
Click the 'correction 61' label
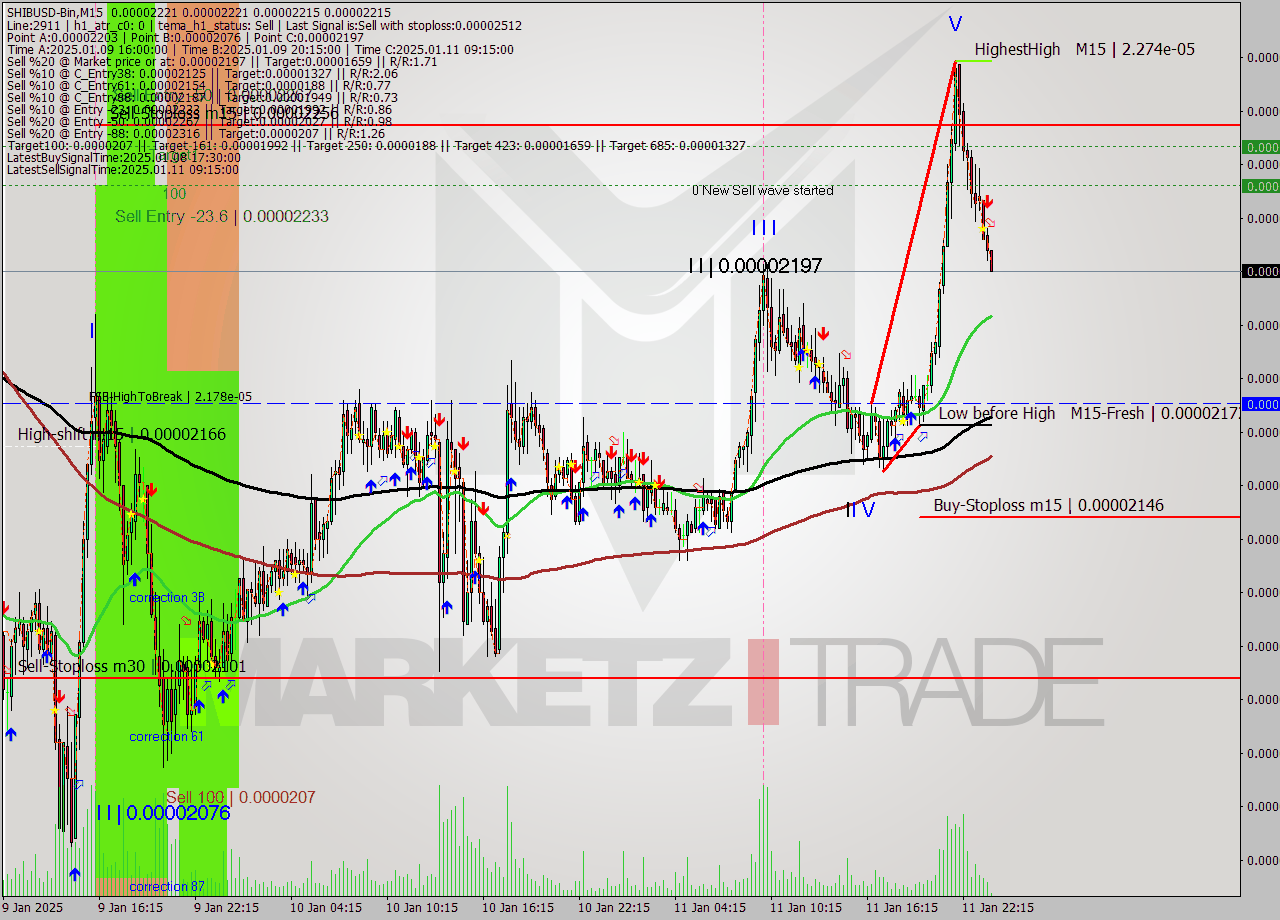tap(166, 737)
